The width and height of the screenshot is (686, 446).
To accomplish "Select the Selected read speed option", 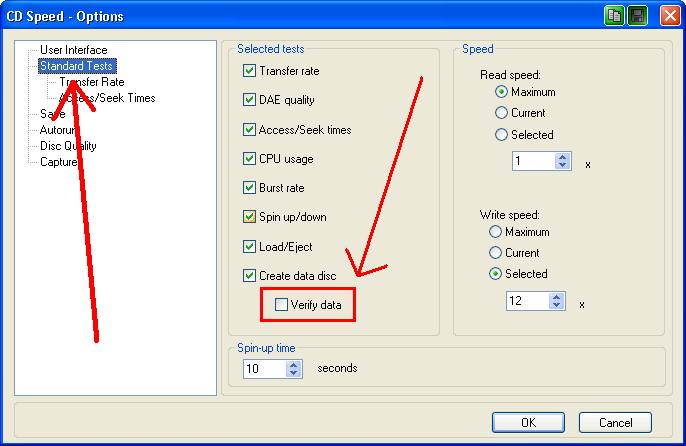I will coord(501,134).
